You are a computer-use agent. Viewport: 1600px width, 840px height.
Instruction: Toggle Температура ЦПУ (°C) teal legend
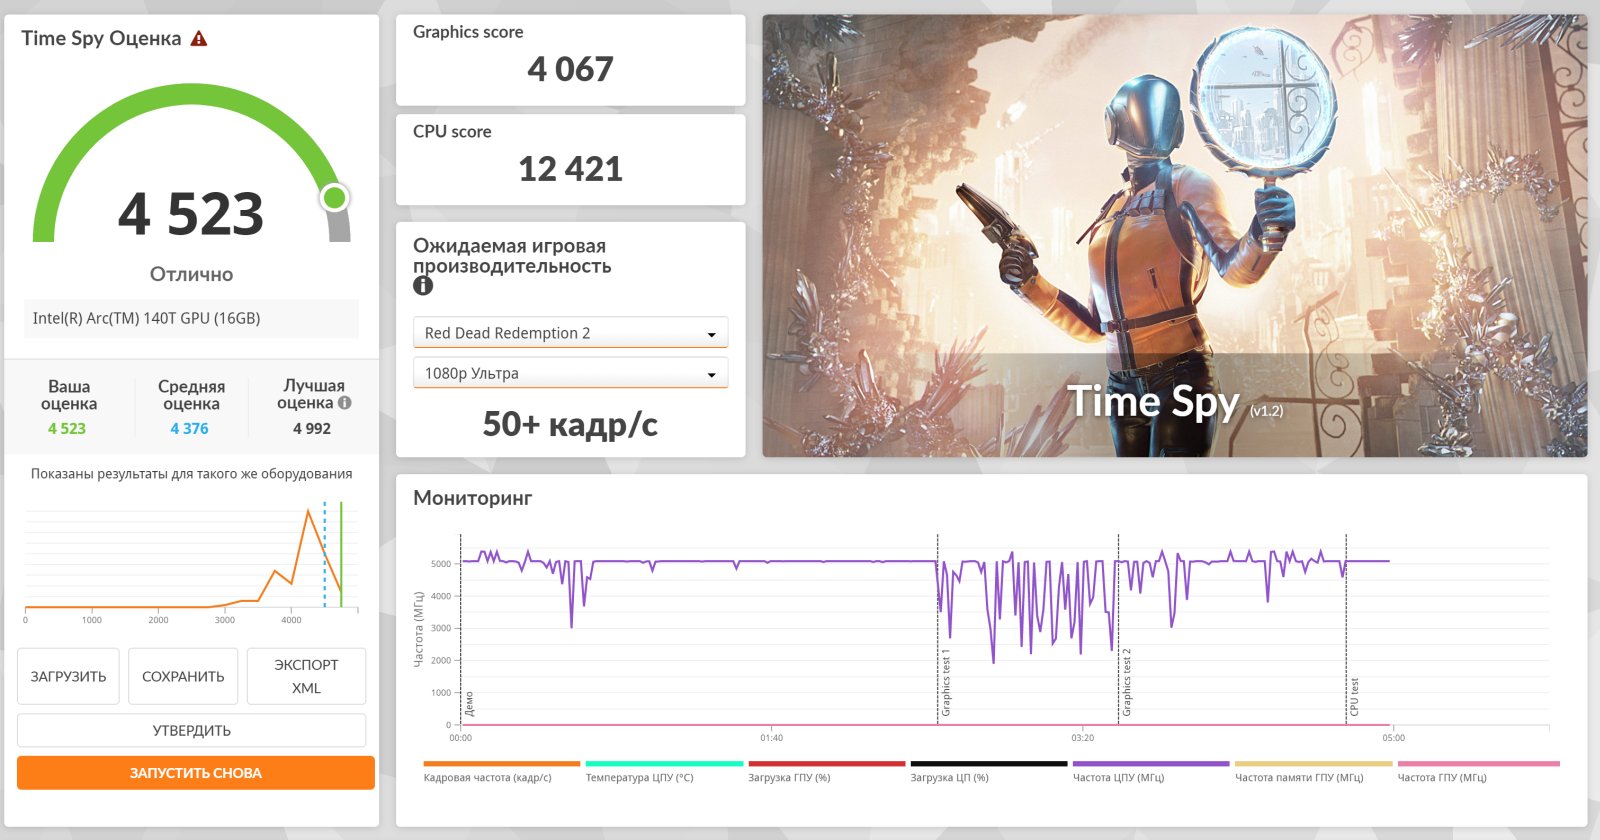(664, 772)
